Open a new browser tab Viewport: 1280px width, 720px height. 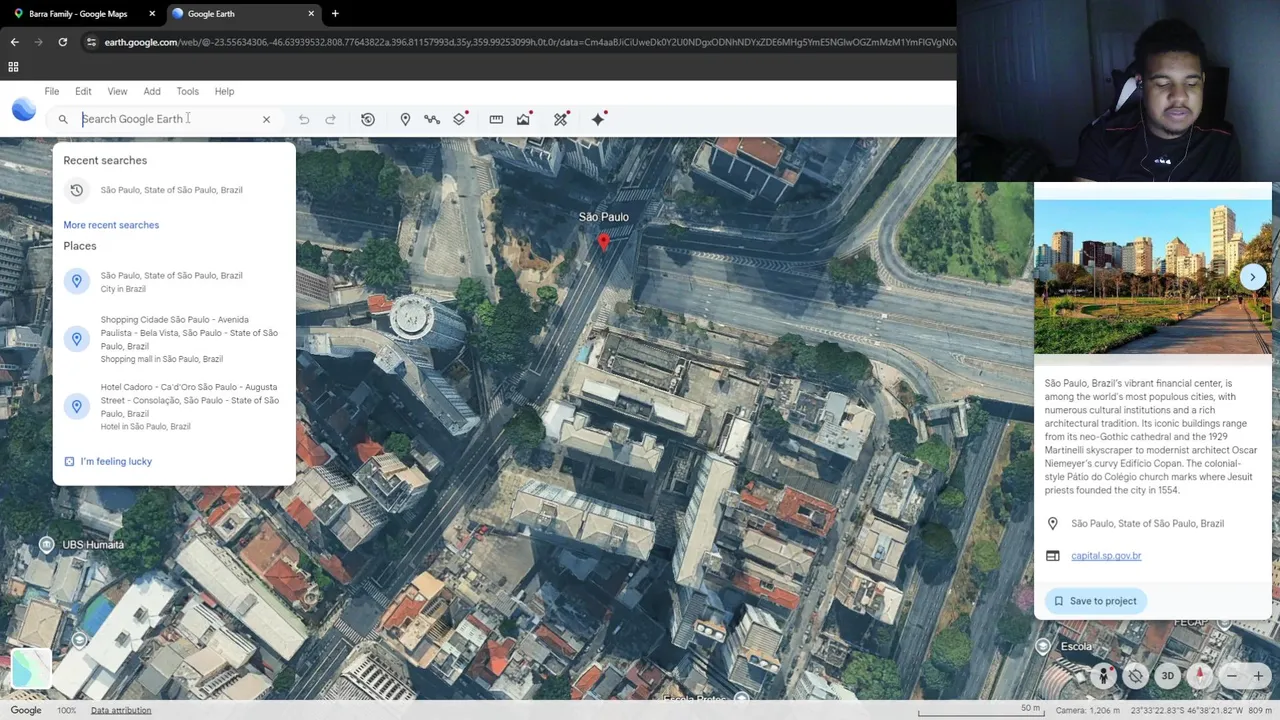tap(335, 14)
